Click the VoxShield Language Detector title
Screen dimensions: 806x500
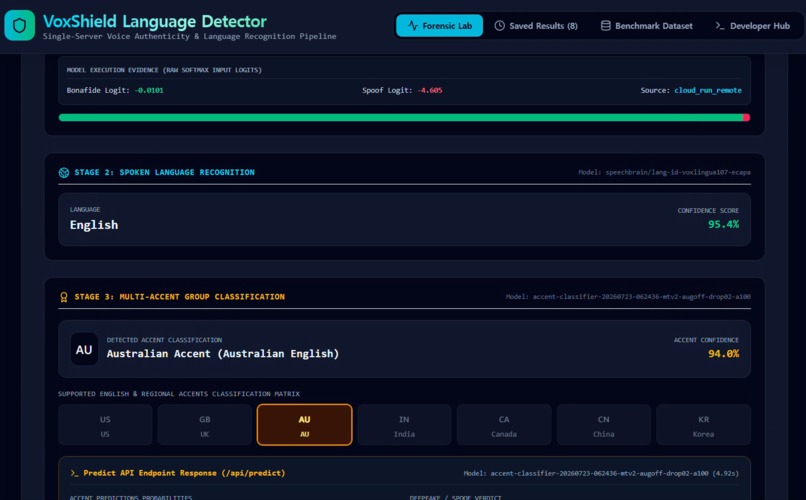pos(155,21)
